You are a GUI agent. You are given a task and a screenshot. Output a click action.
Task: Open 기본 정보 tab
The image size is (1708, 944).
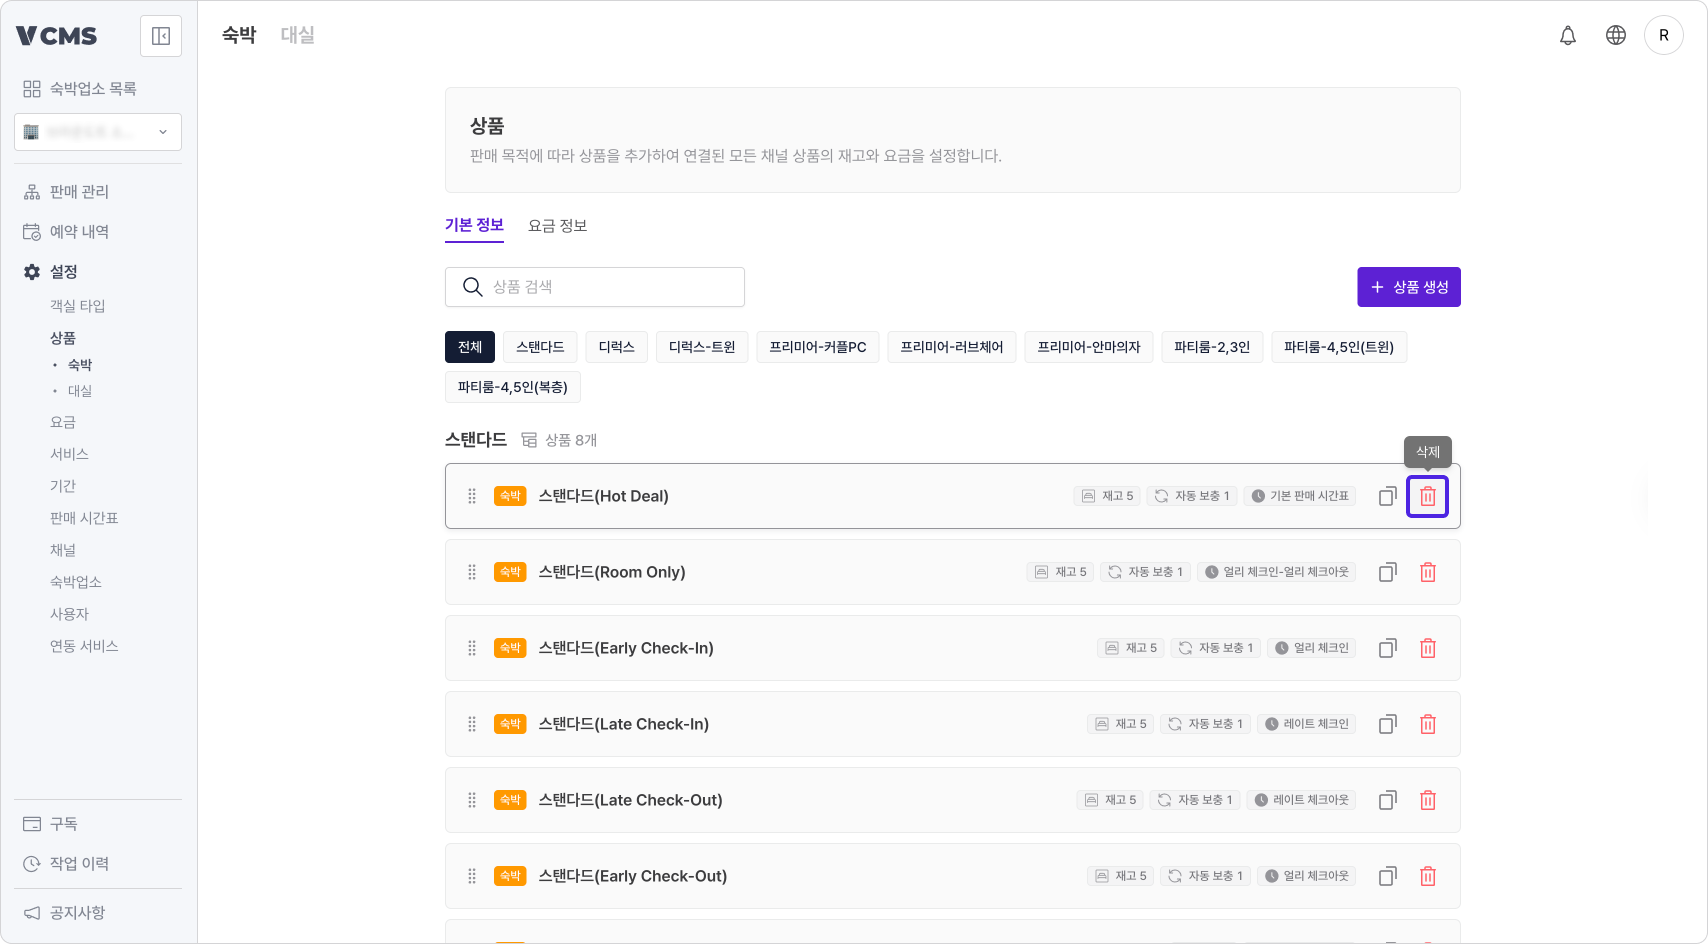coord(474,225)
